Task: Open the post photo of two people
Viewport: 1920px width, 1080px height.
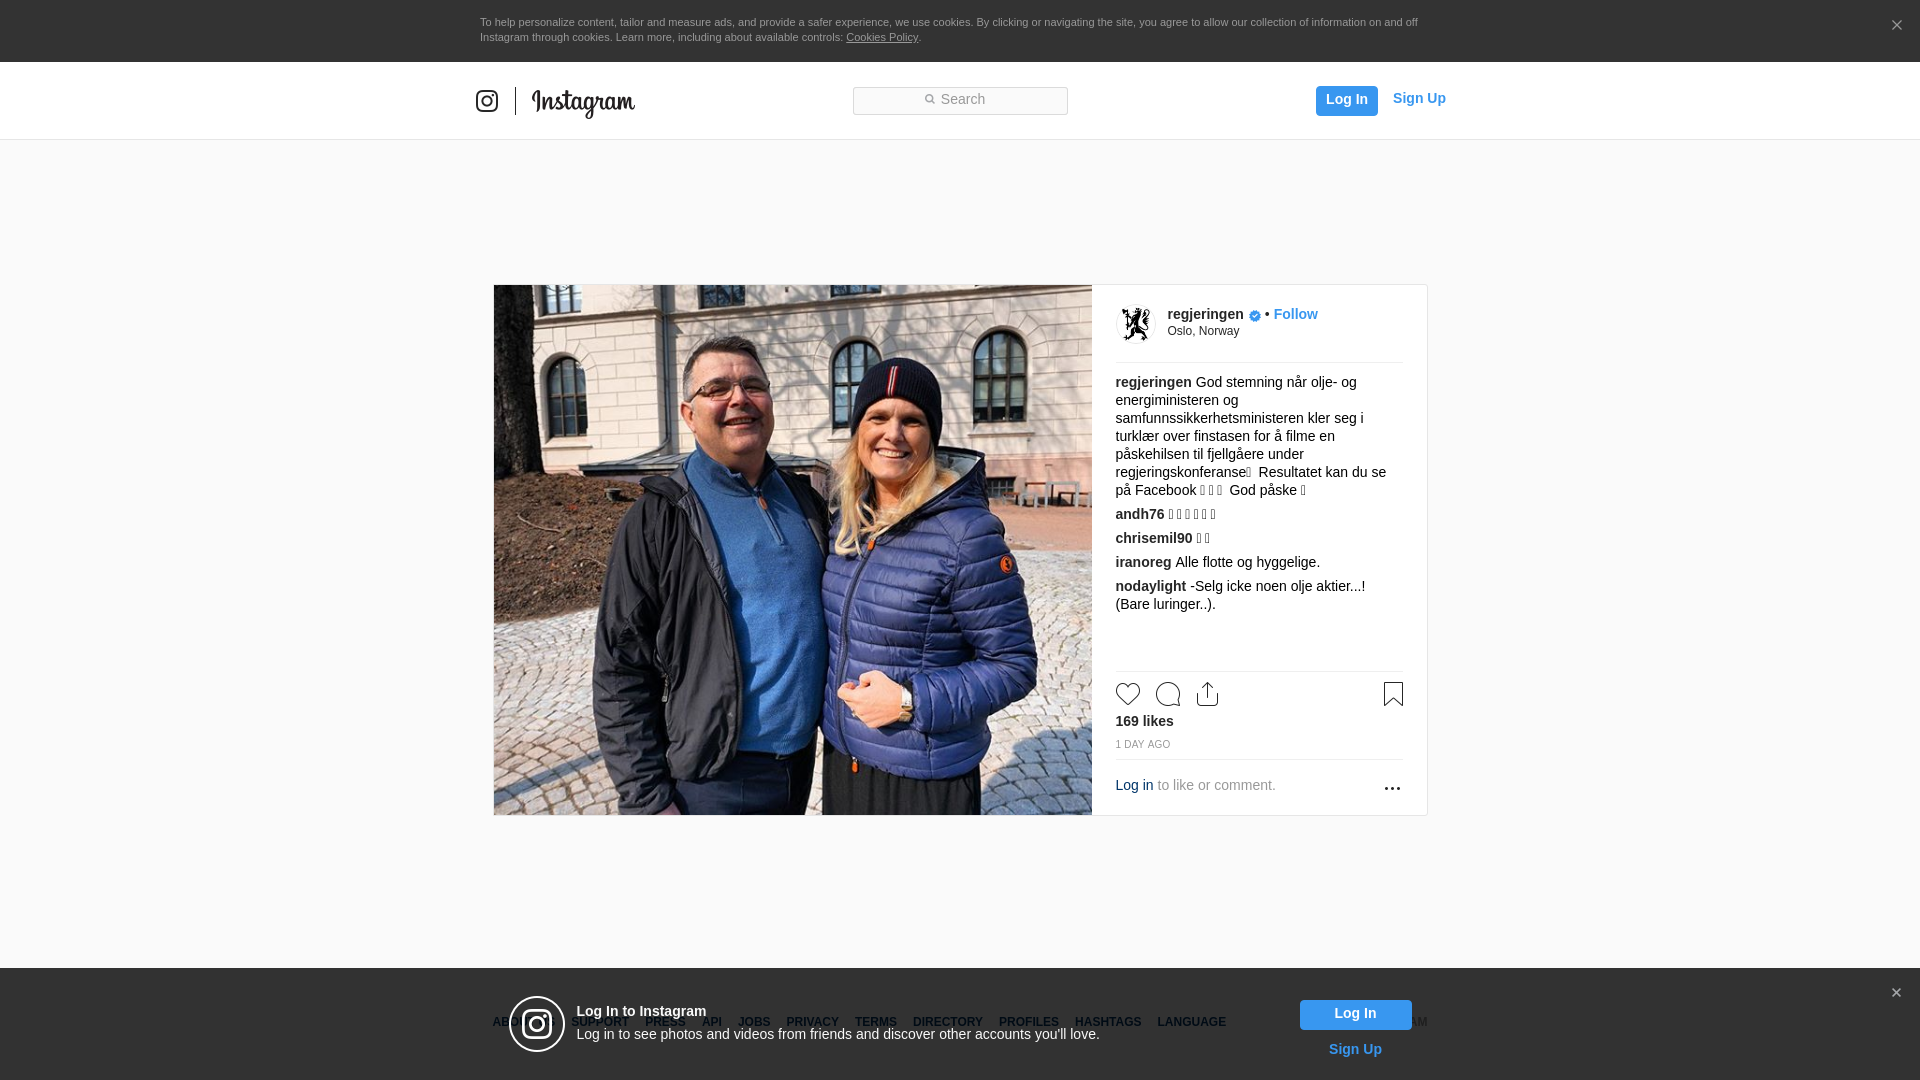Action: click(x=793, y=550)
